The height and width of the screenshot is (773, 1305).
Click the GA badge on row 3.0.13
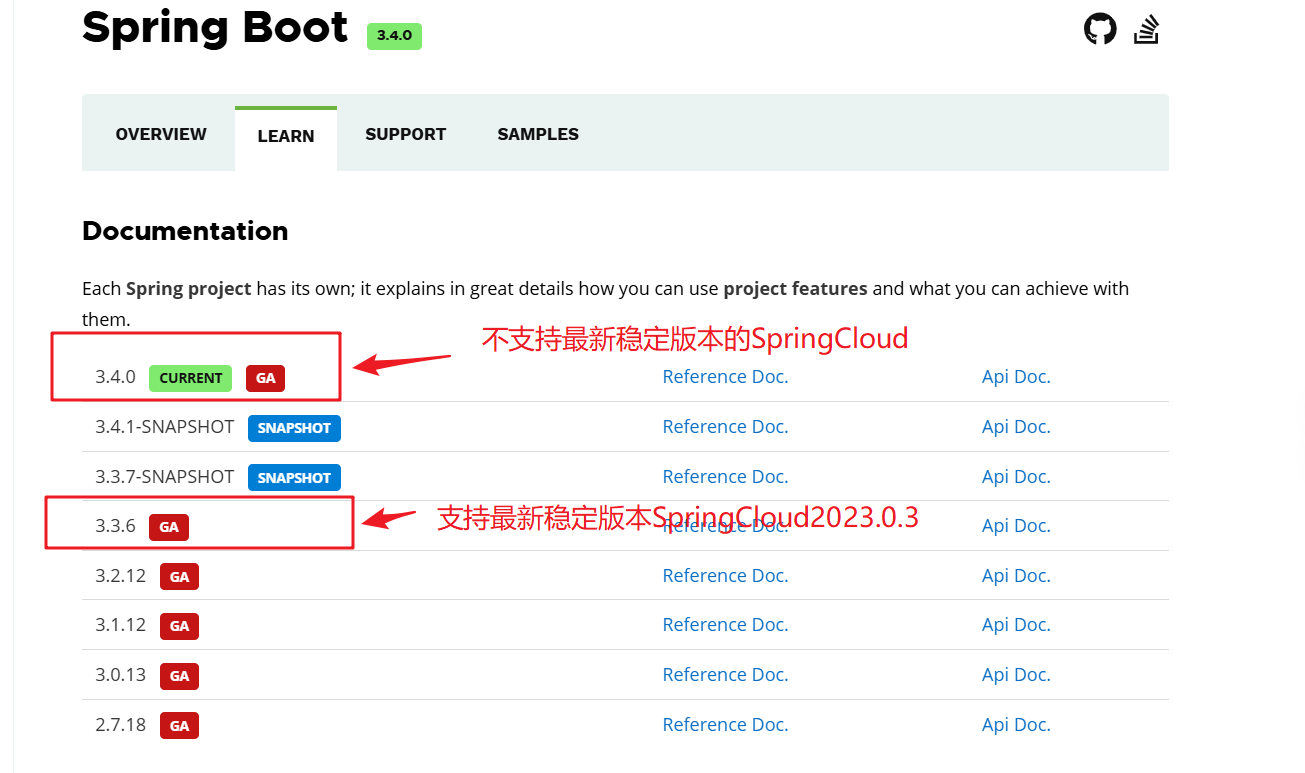tap(179, 676)
